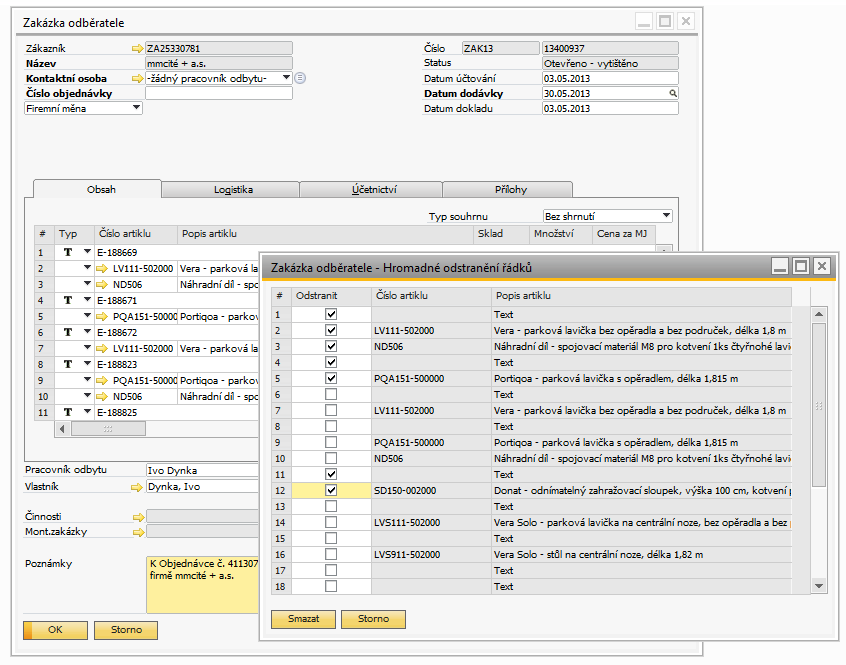Click text type T icon in row 6
This screenshot has width=846, height=665.
[68, 332]
